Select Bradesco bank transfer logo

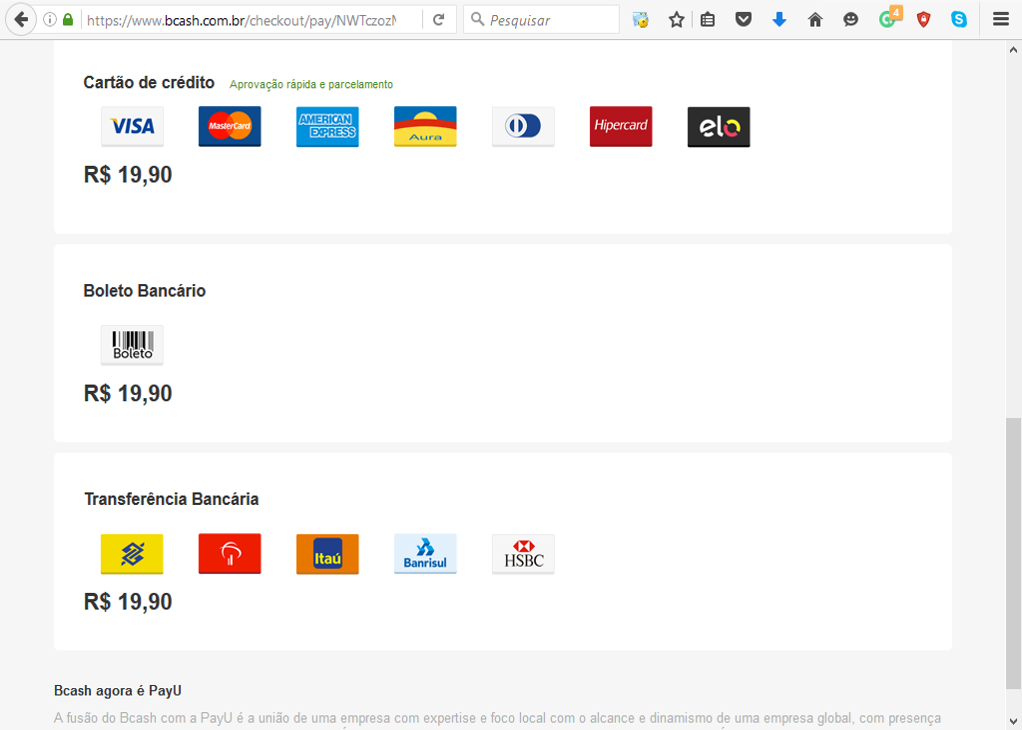(230, 554)
